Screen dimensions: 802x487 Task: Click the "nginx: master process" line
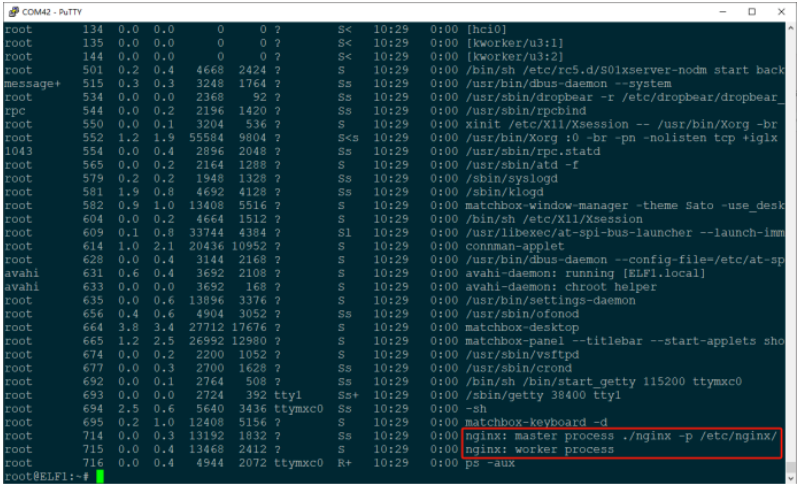coord(621,436)
